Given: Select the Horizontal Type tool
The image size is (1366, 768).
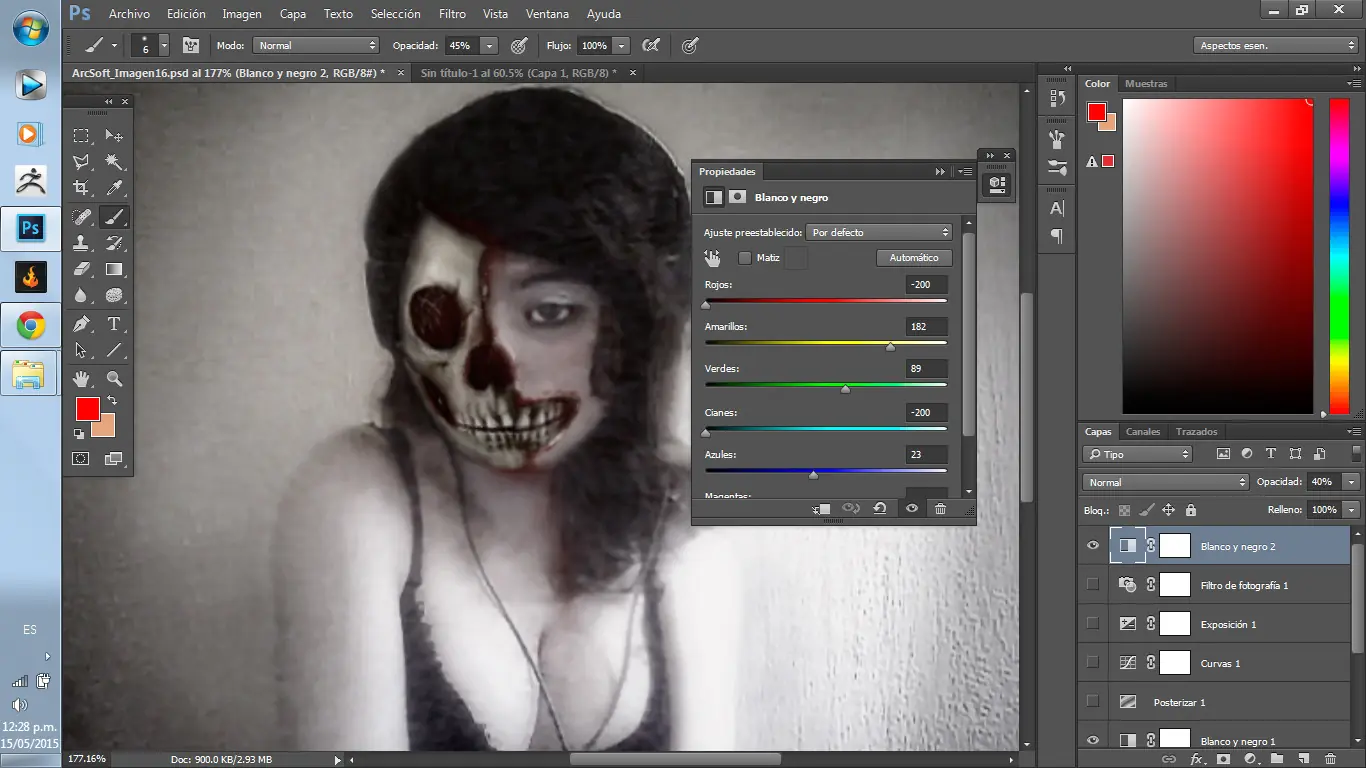Looking at the screenshot, I should [114, 323].
